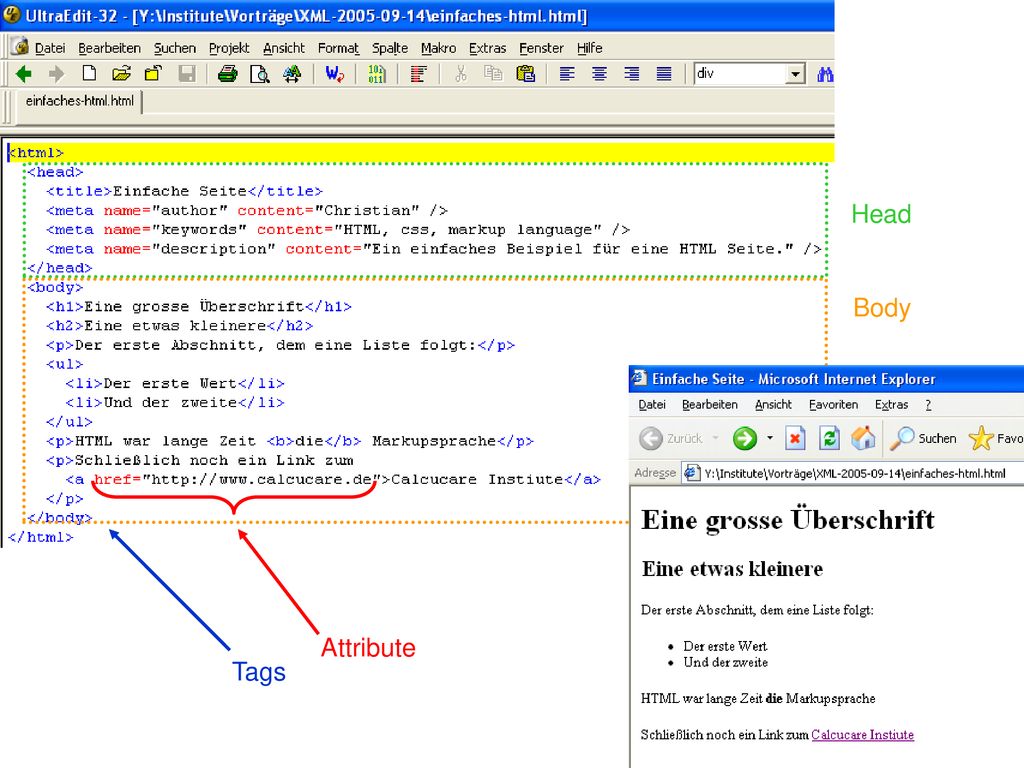Click the replace binoculars icon with arrows
Viewport: 1024px width, 768px height.
point(292,74)
